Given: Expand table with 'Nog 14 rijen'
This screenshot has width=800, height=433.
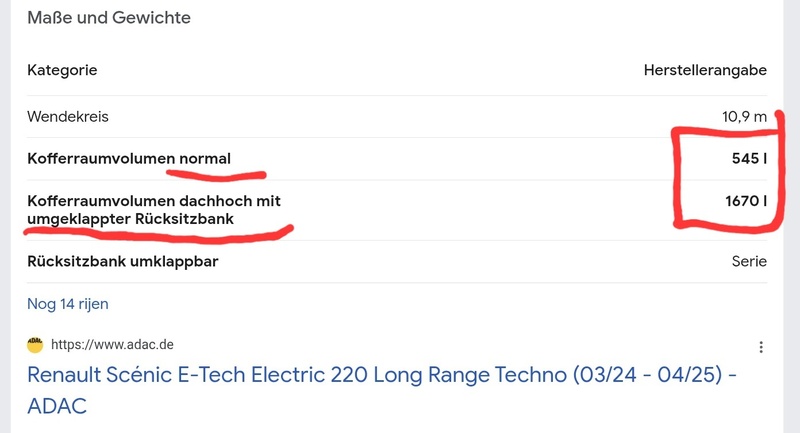Looking at the screenshot, I should [x=68, y=303].
